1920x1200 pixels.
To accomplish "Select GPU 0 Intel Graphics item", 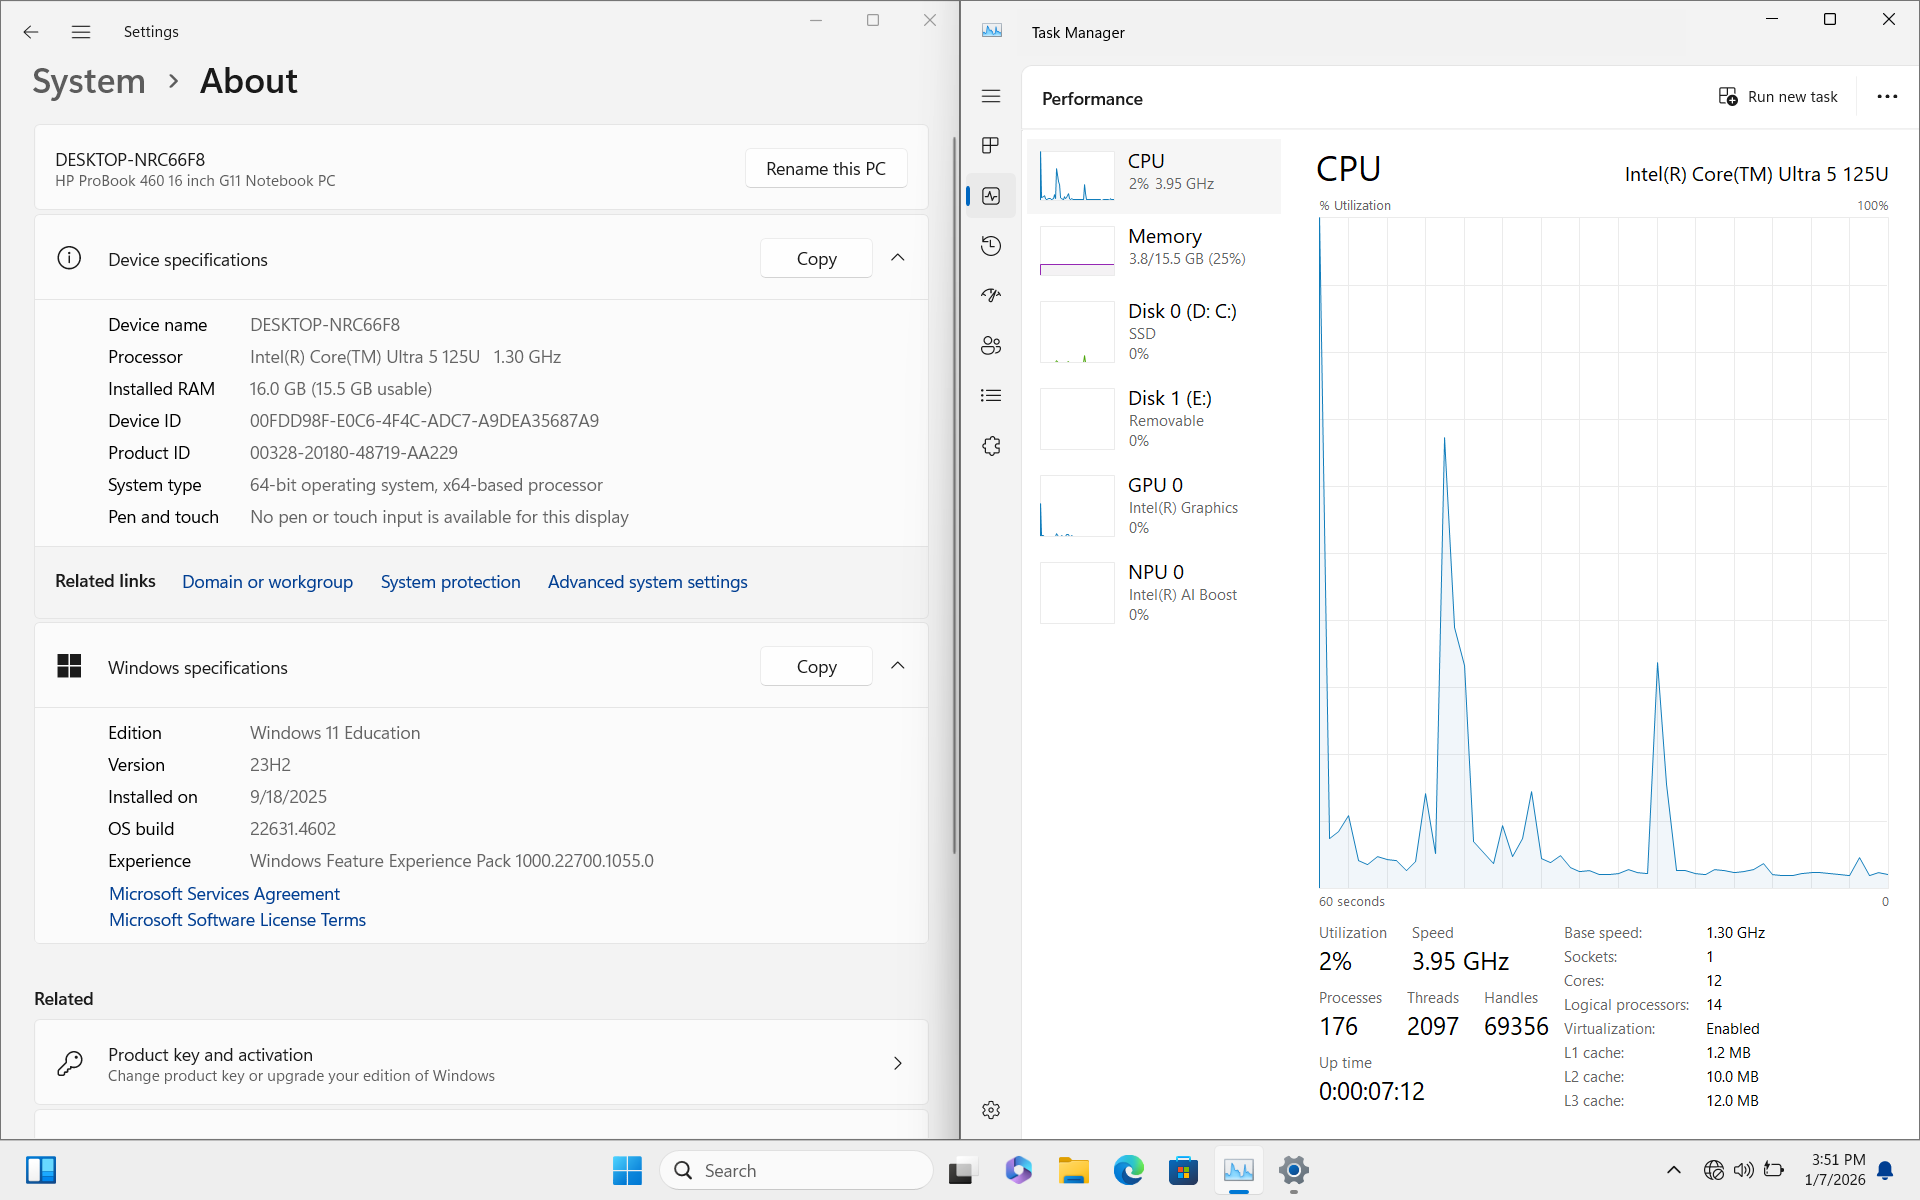I will [x=1153, y=505].
